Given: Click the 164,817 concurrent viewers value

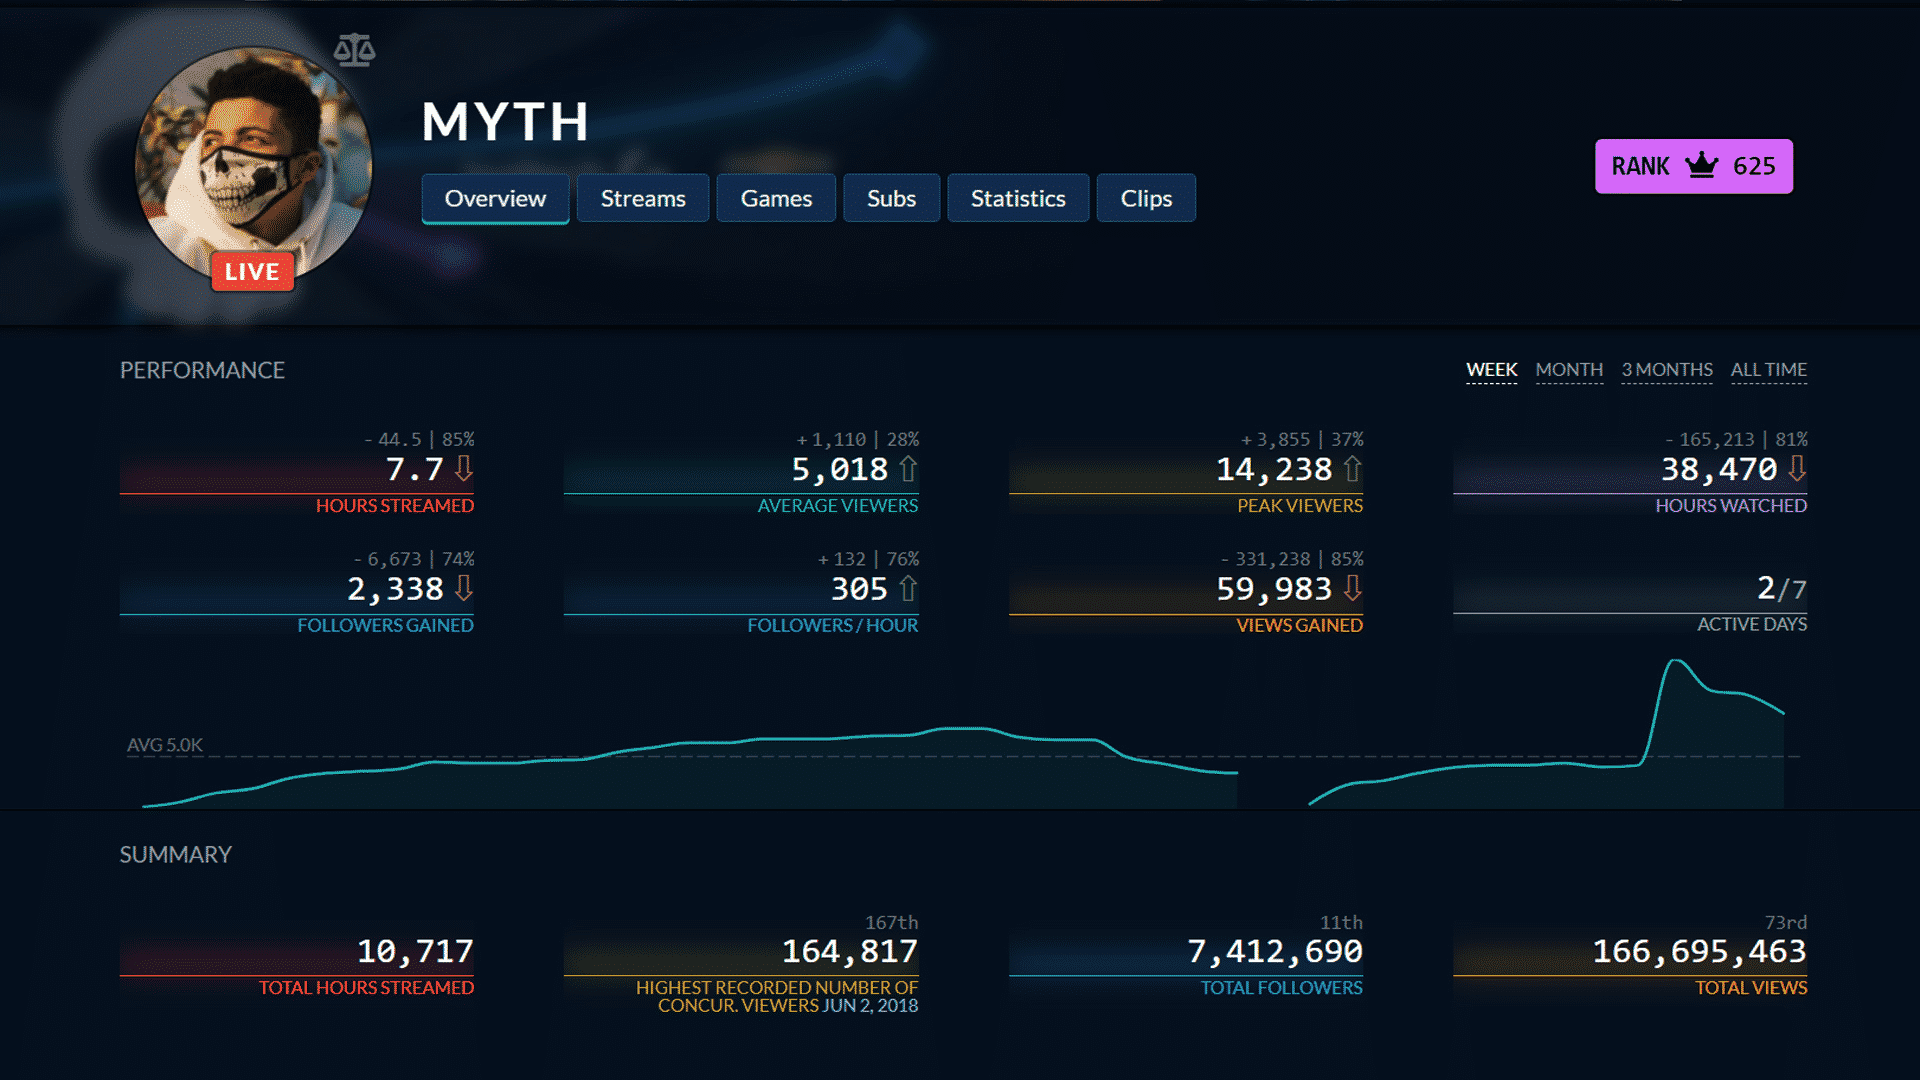Looking at the screenshot, I should tap(849, 951).
